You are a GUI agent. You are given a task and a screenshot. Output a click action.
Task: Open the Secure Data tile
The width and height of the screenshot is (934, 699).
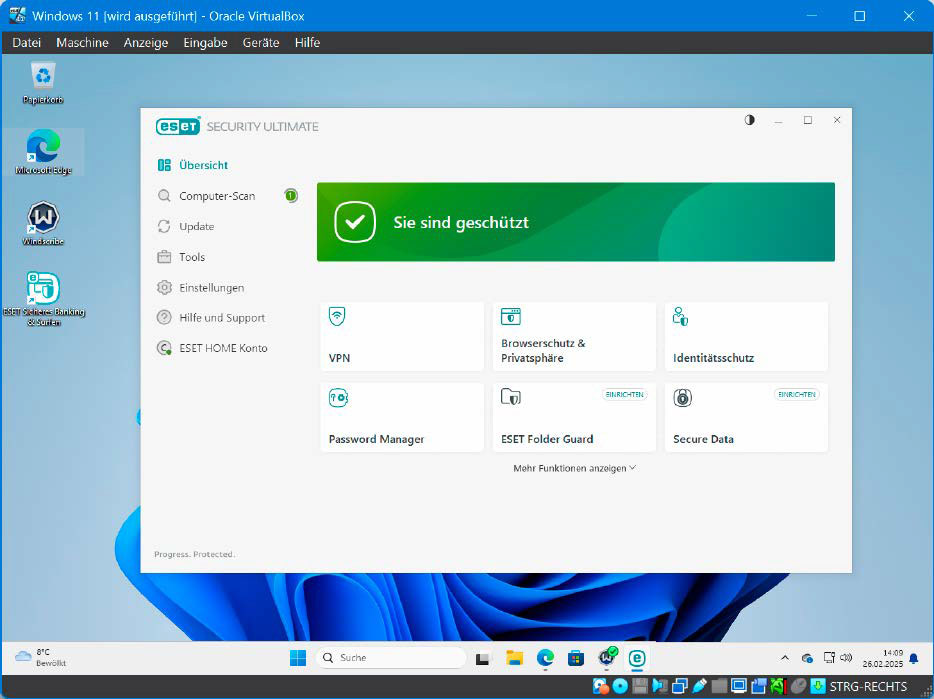tap(746, 417)
